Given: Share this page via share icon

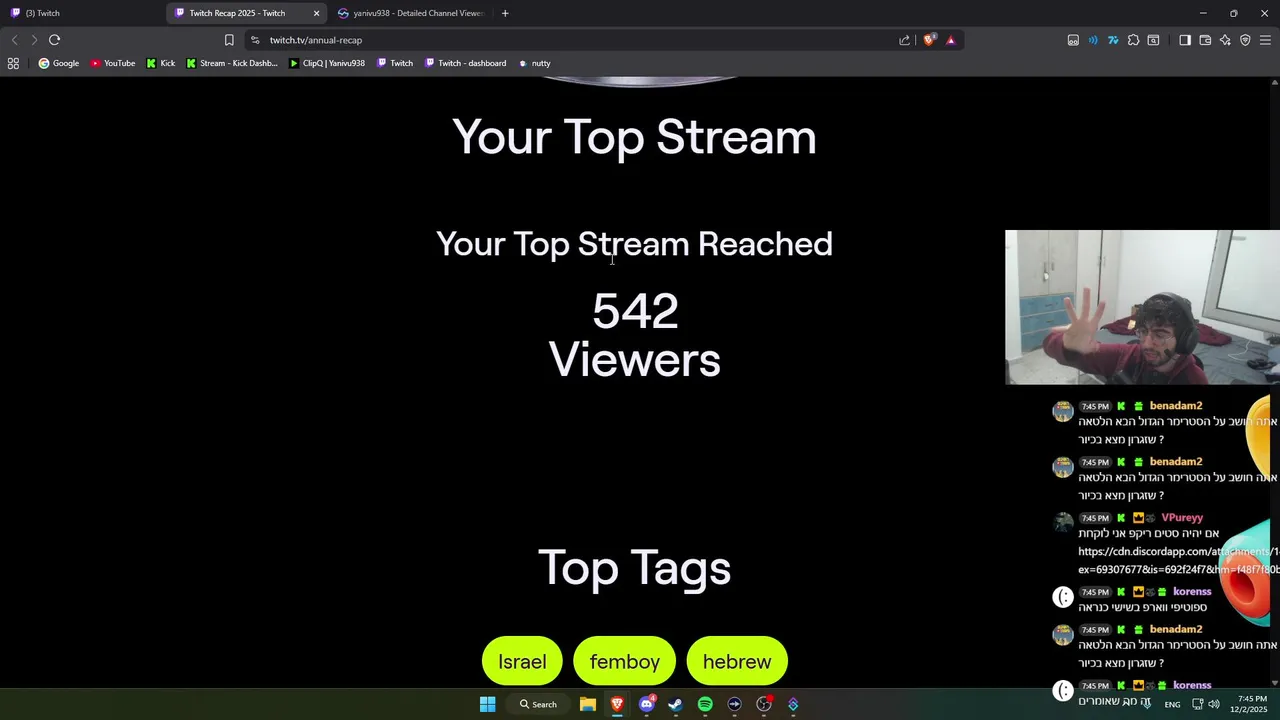Looking at the screenshot, I should [x=905, y=40].
